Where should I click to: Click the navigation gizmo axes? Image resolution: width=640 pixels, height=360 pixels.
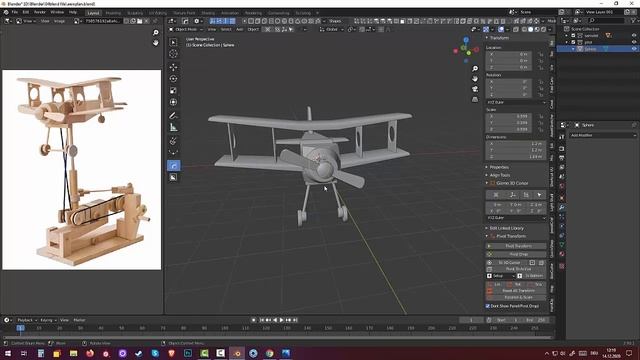pyautogui.click(x=466, y=50)
